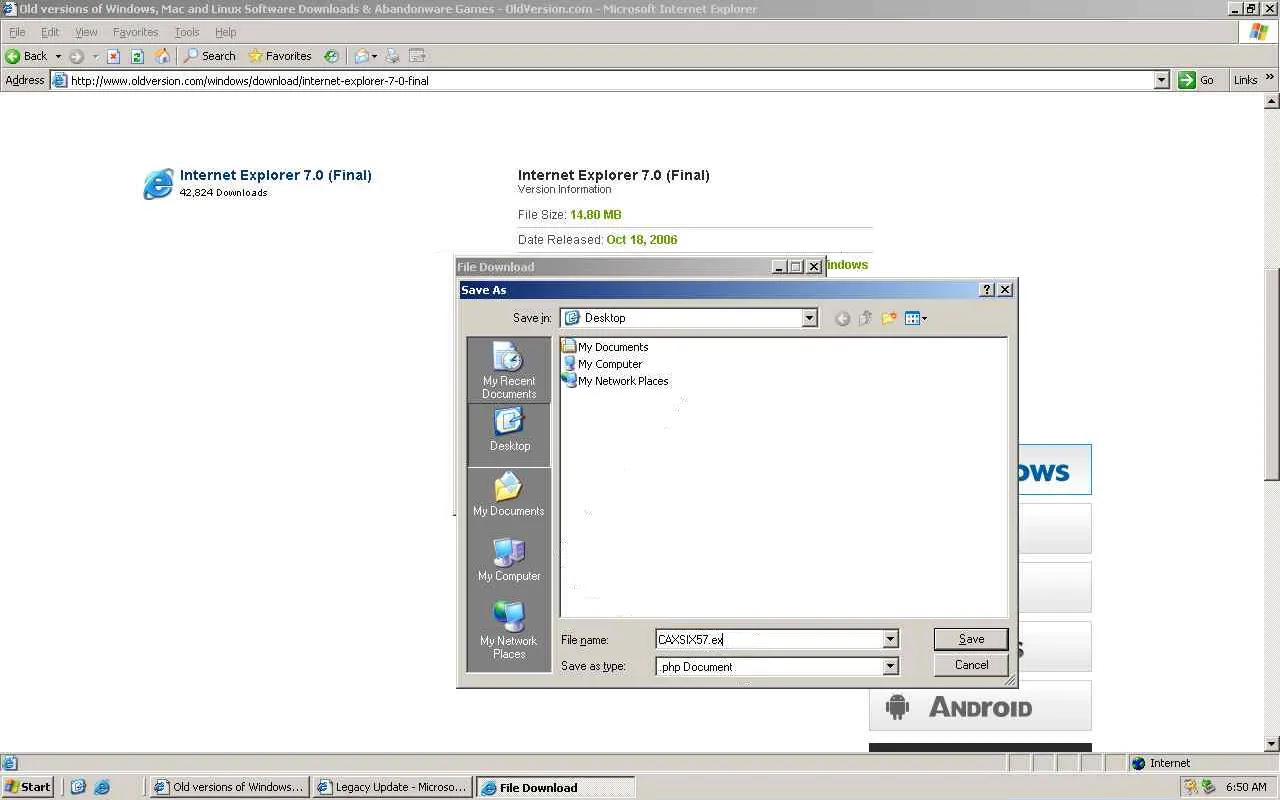Click the Show Desktop quick launch icon
This screenshot has height=800, width=1280.
[x=79, y=787]
